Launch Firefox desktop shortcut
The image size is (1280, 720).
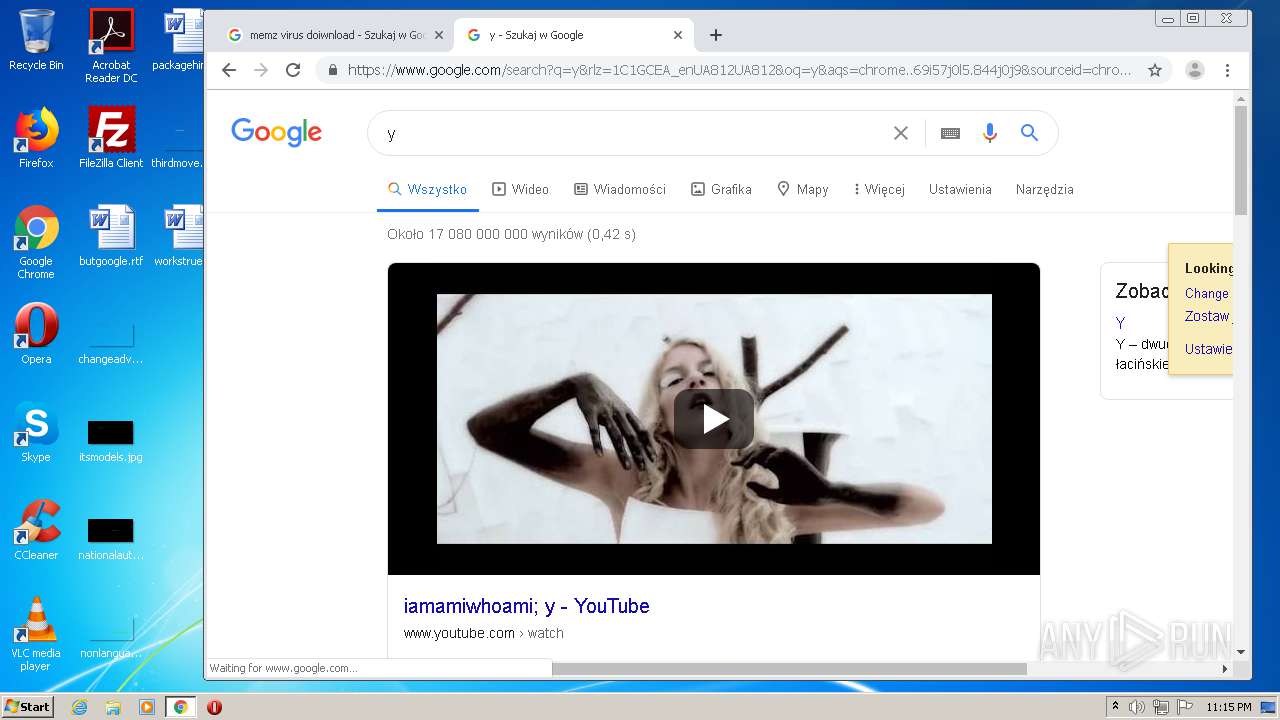pyautogui.click(x=36, y=139)
